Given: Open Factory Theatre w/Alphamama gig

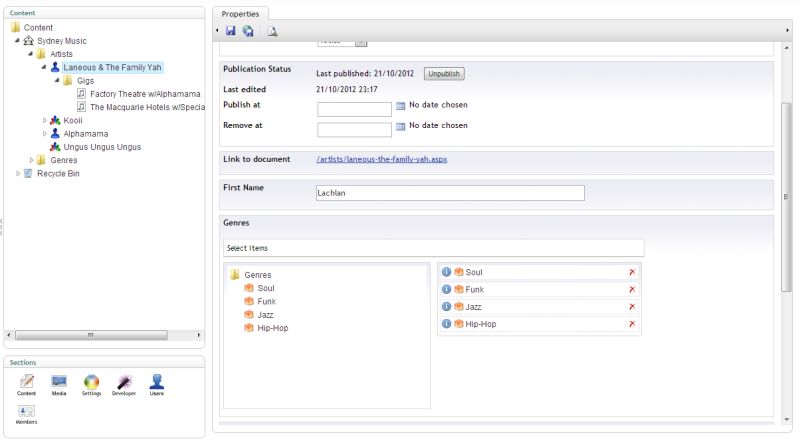Looking at the screenshot, I should (x=145, y=94).
